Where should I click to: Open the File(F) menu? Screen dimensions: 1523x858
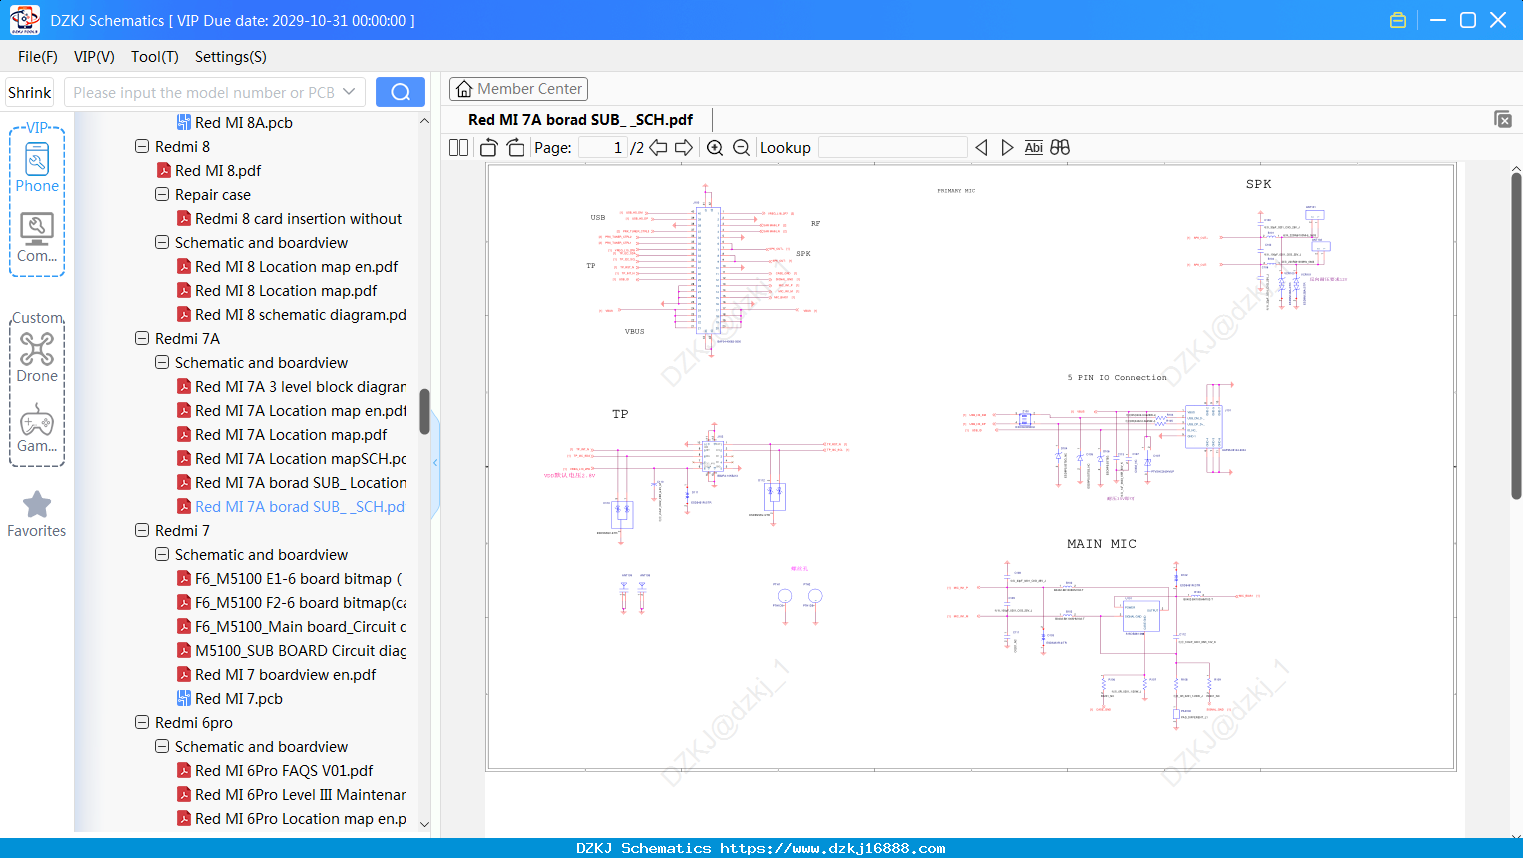(x=38, y=57)
